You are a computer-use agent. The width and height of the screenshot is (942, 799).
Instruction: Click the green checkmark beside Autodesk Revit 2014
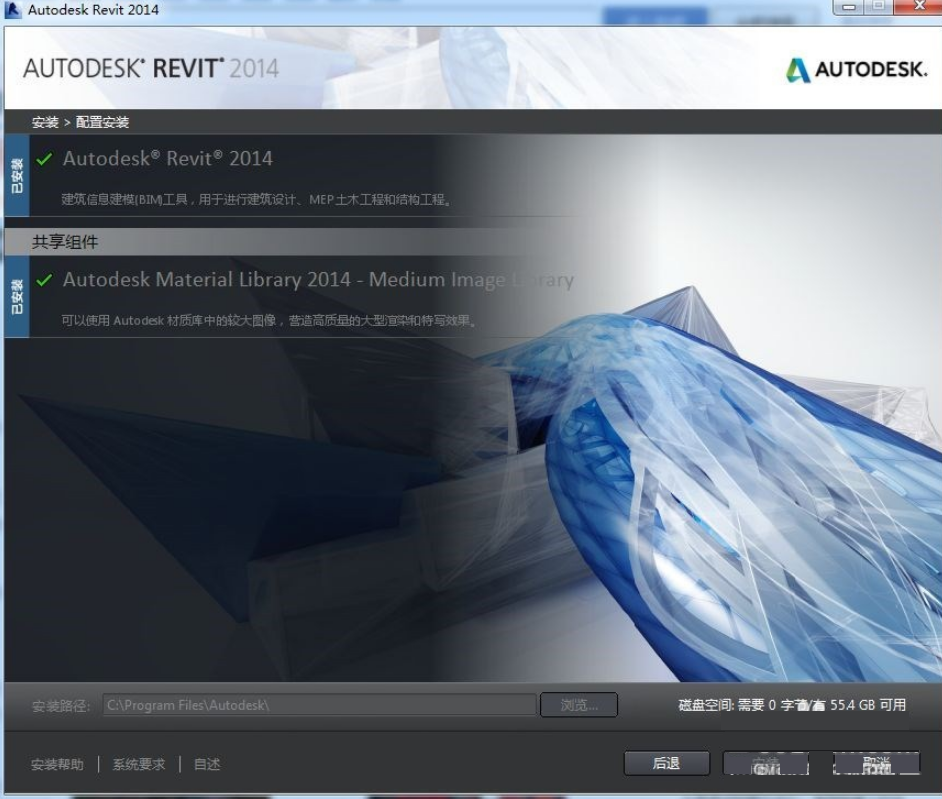pos(44,159)
